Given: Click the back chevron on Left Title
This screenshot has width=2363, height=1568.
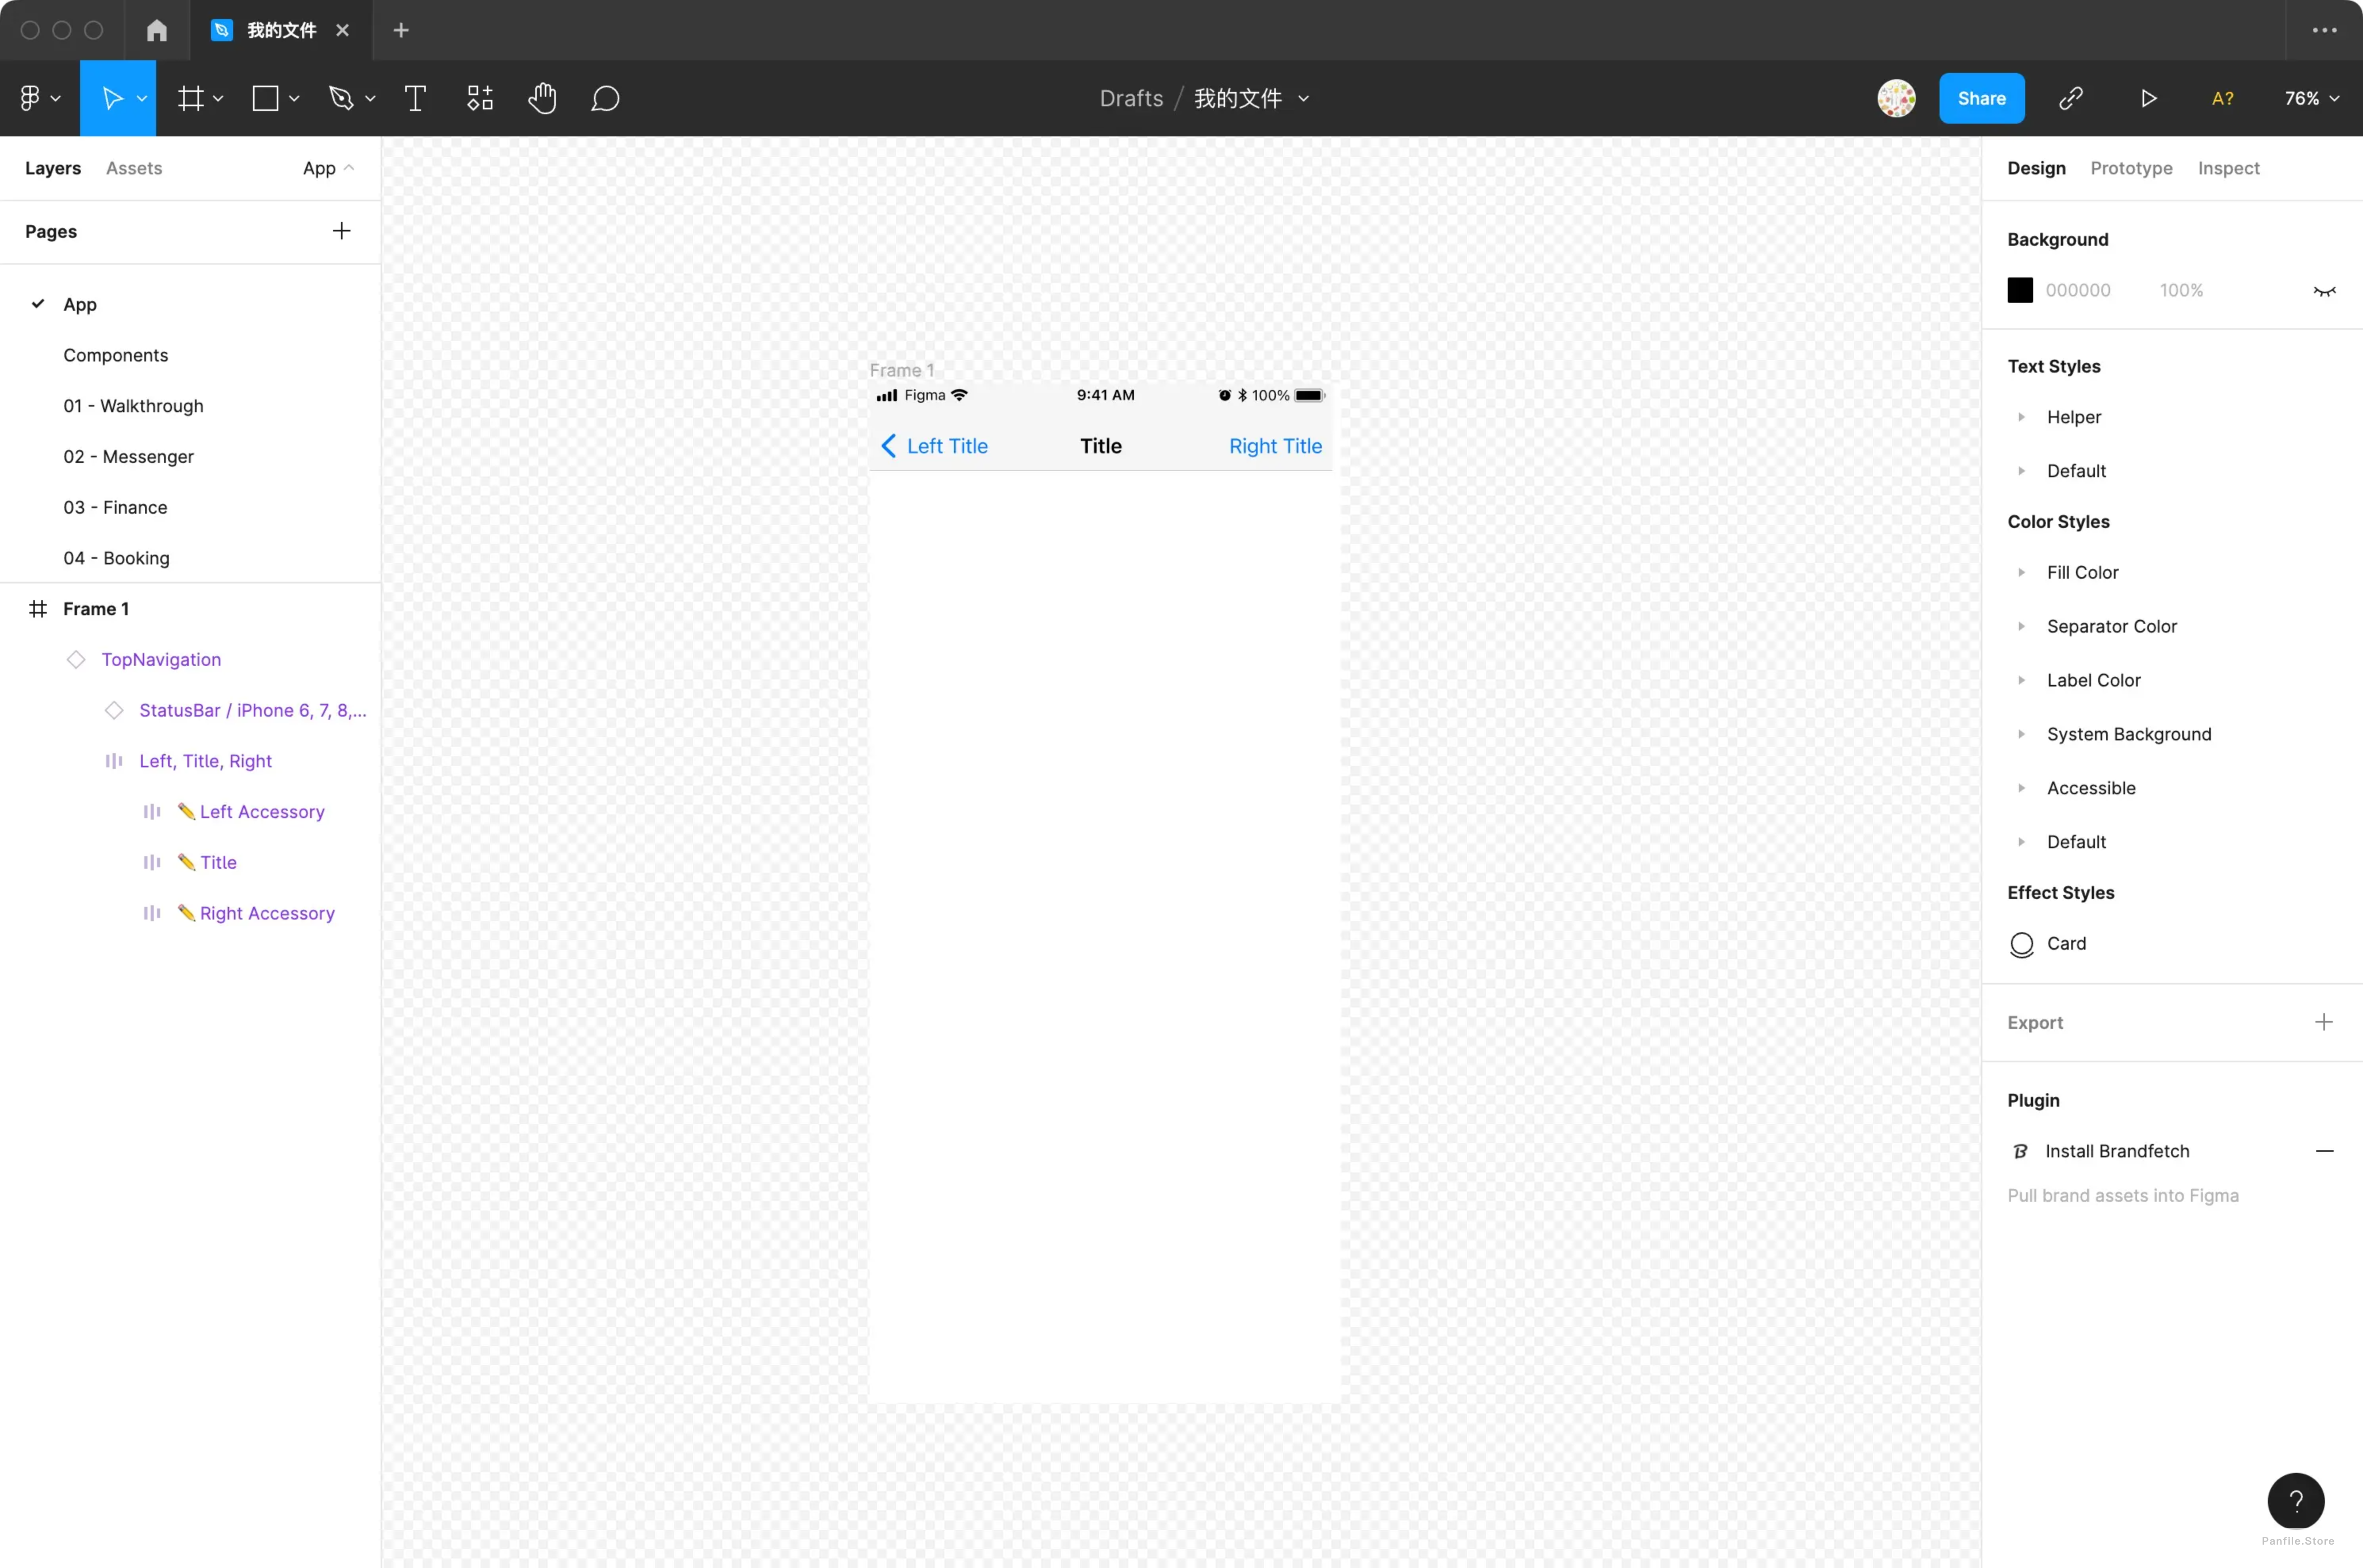Looking at the screenshot, I should coord(888,446).
